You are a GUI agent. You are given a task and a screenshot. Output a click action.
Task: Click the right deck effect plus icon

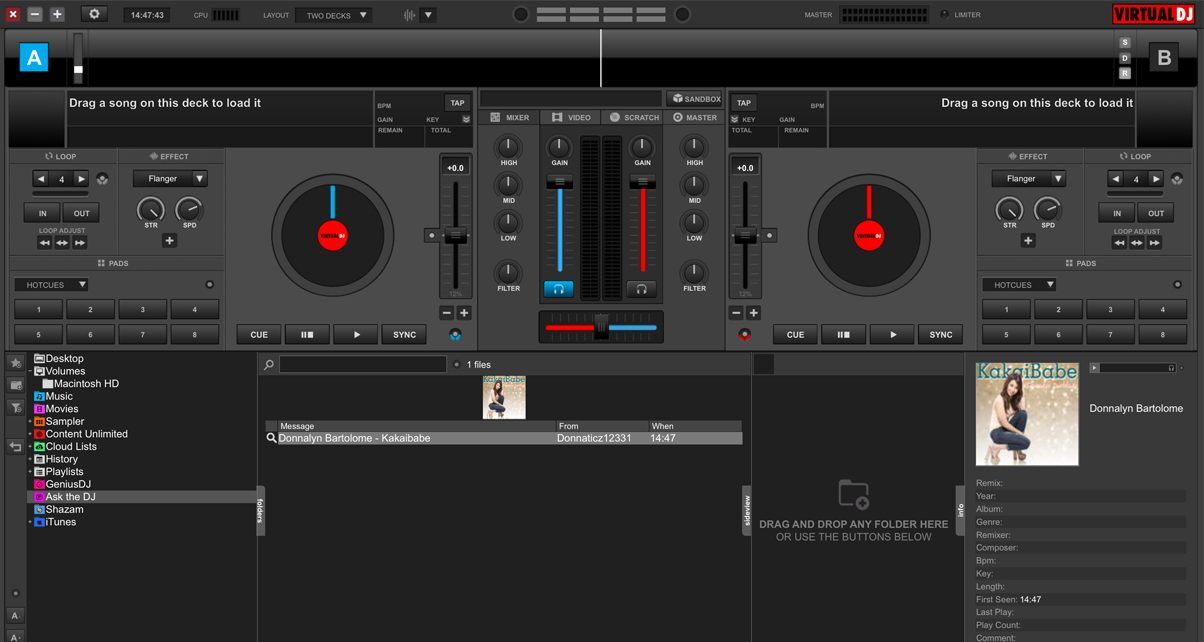pos(1027,240)
